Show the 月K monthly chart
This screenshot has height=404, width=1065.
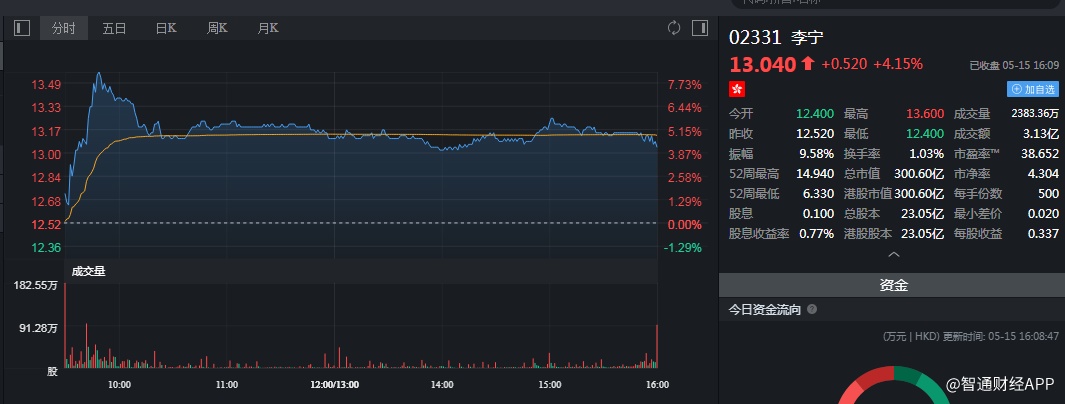tap(267, 28)
